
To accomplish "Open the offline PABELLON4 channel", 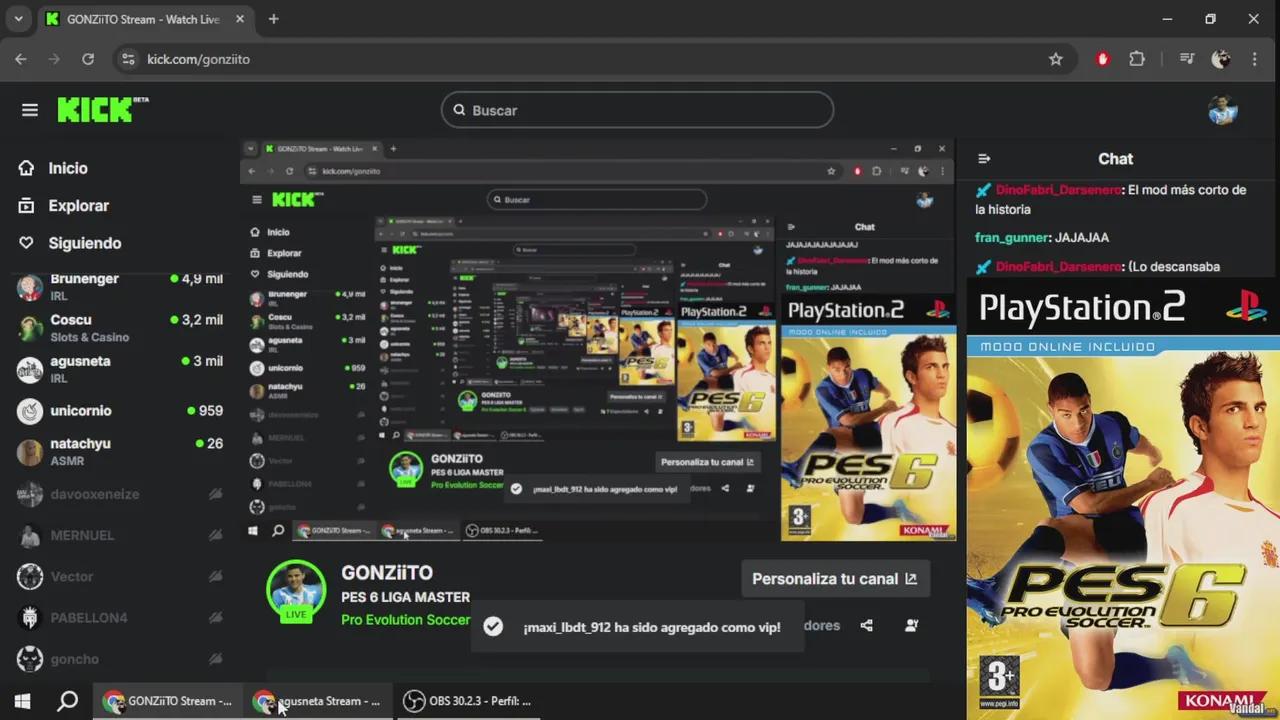I will pos(120,618).
